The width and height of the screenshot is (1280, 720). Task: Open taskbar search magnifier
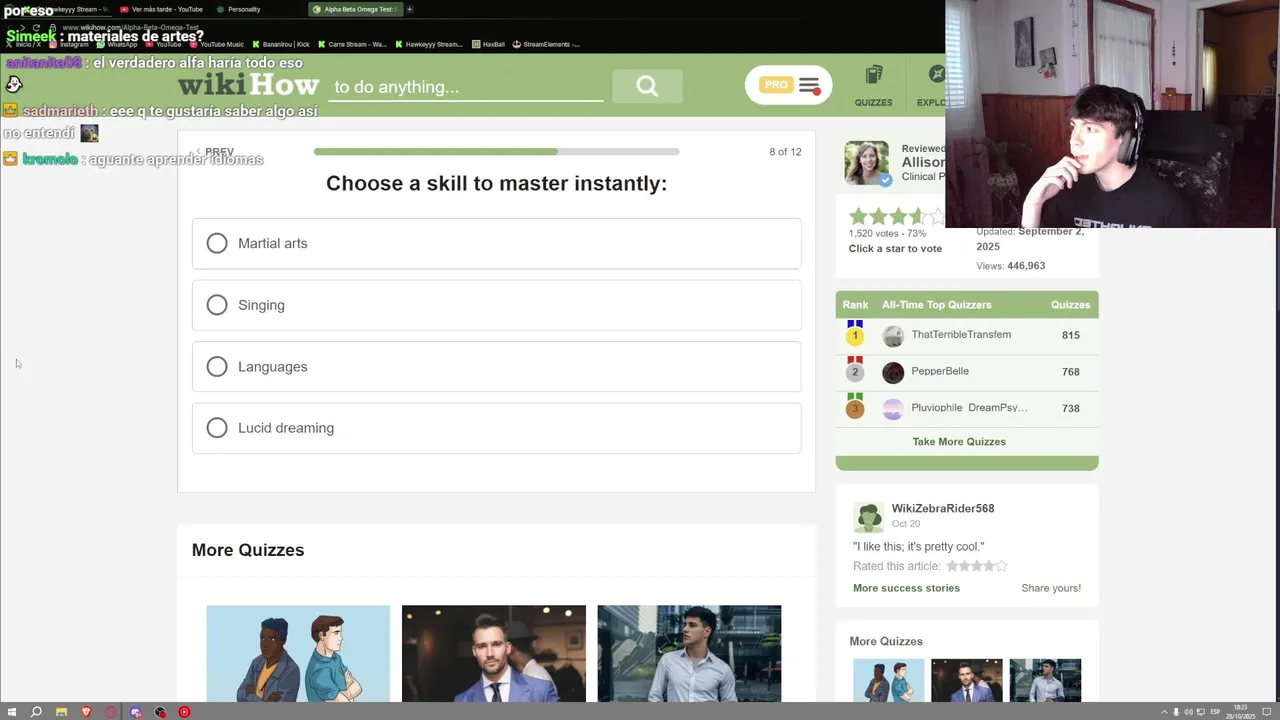(36, 712)
